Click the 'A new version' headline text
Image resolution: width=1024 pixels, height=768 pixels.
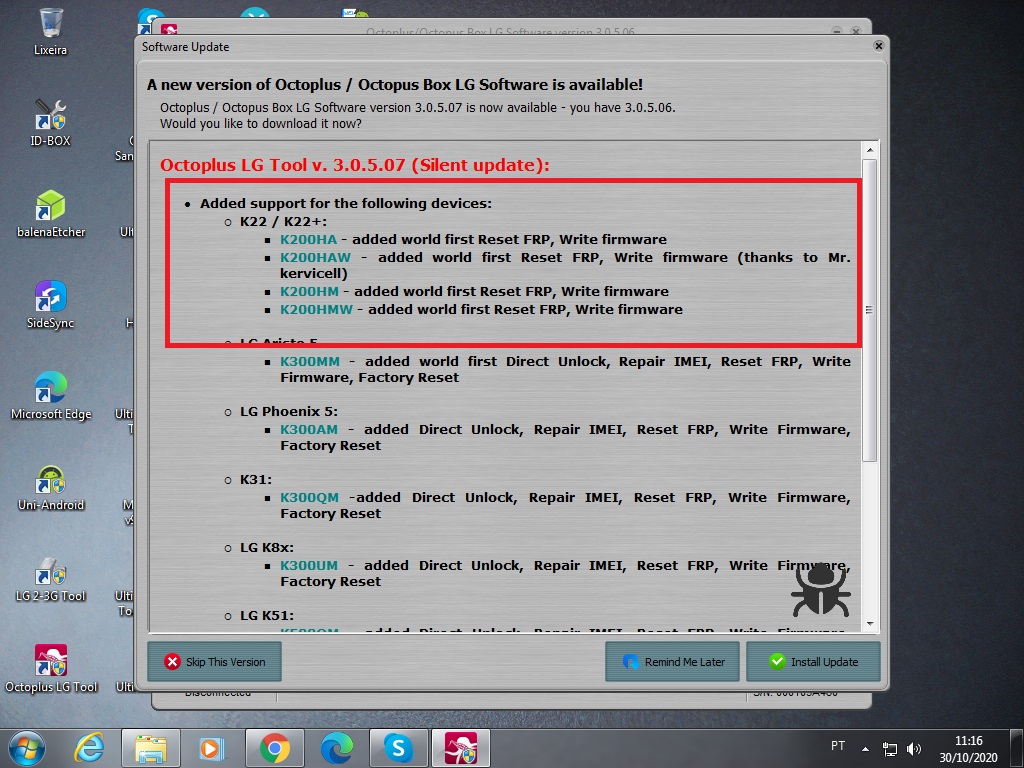[395, 85]
